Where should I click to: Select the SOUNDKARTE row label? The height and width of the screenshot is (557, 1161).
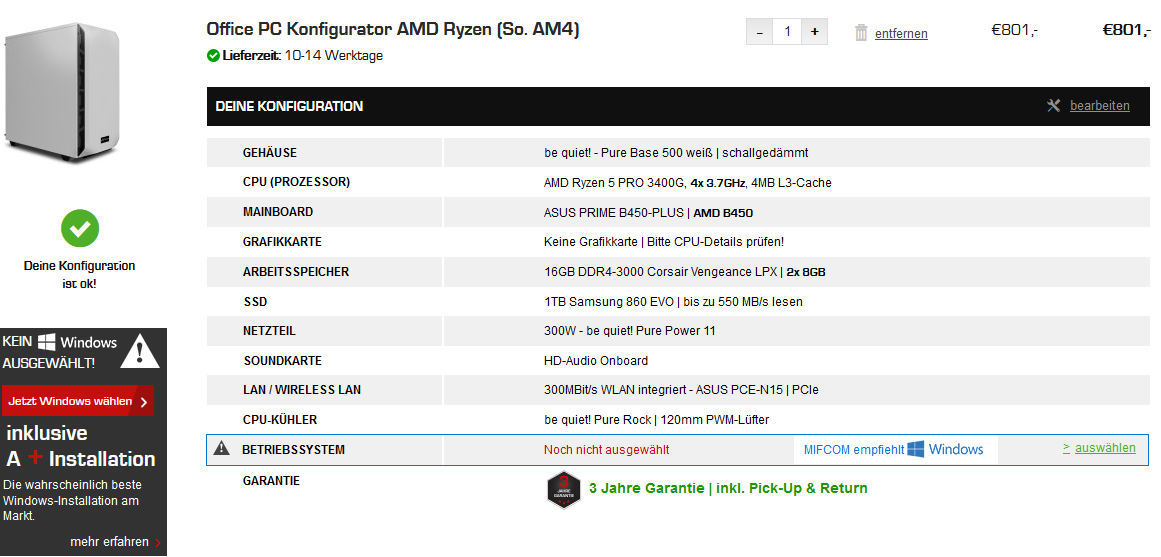pos(283,361)
